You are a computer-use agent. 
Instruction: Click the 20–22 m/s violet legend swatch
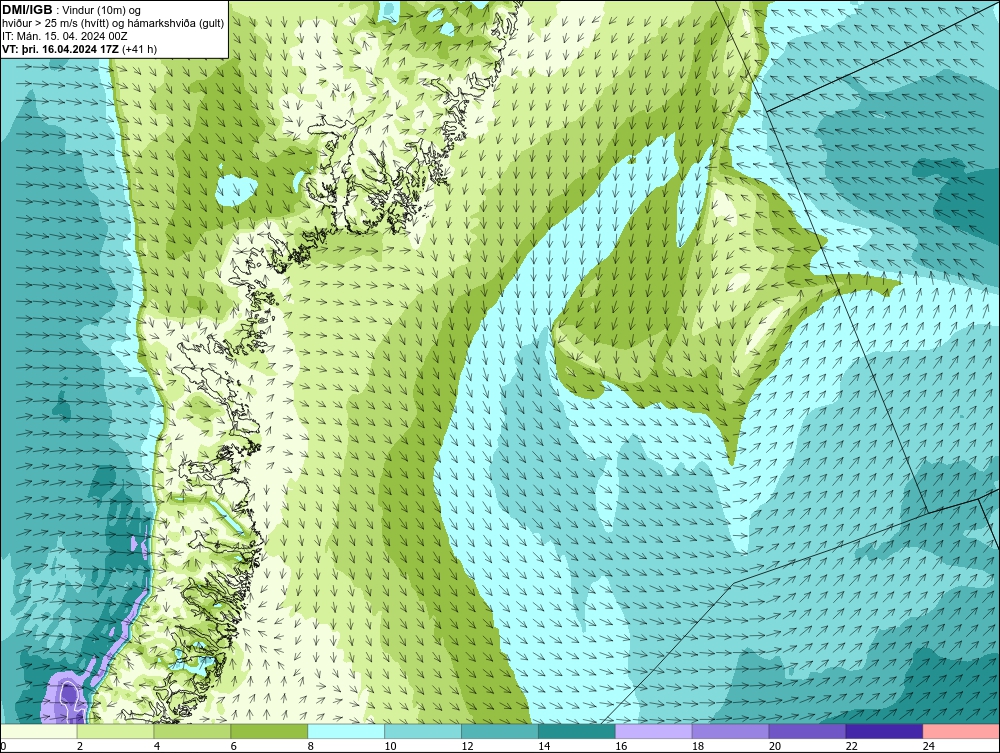click(807, 731)
